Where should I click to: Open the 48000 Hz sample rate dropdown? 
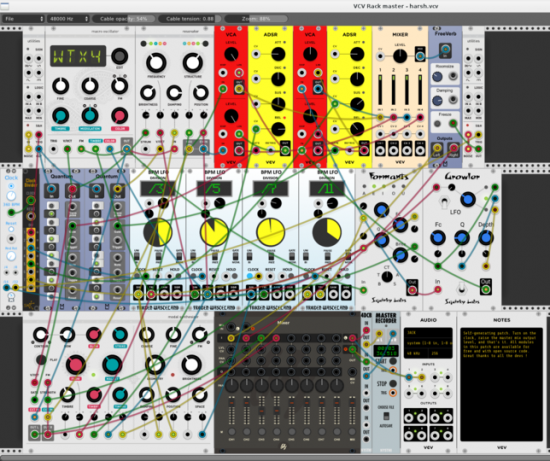tap(68, 19)
